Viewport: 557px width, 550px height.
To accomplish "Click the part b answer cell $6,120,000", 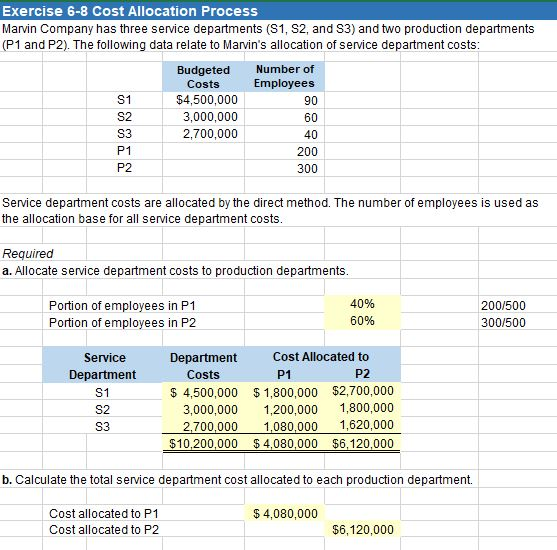I will coord(363,530).
